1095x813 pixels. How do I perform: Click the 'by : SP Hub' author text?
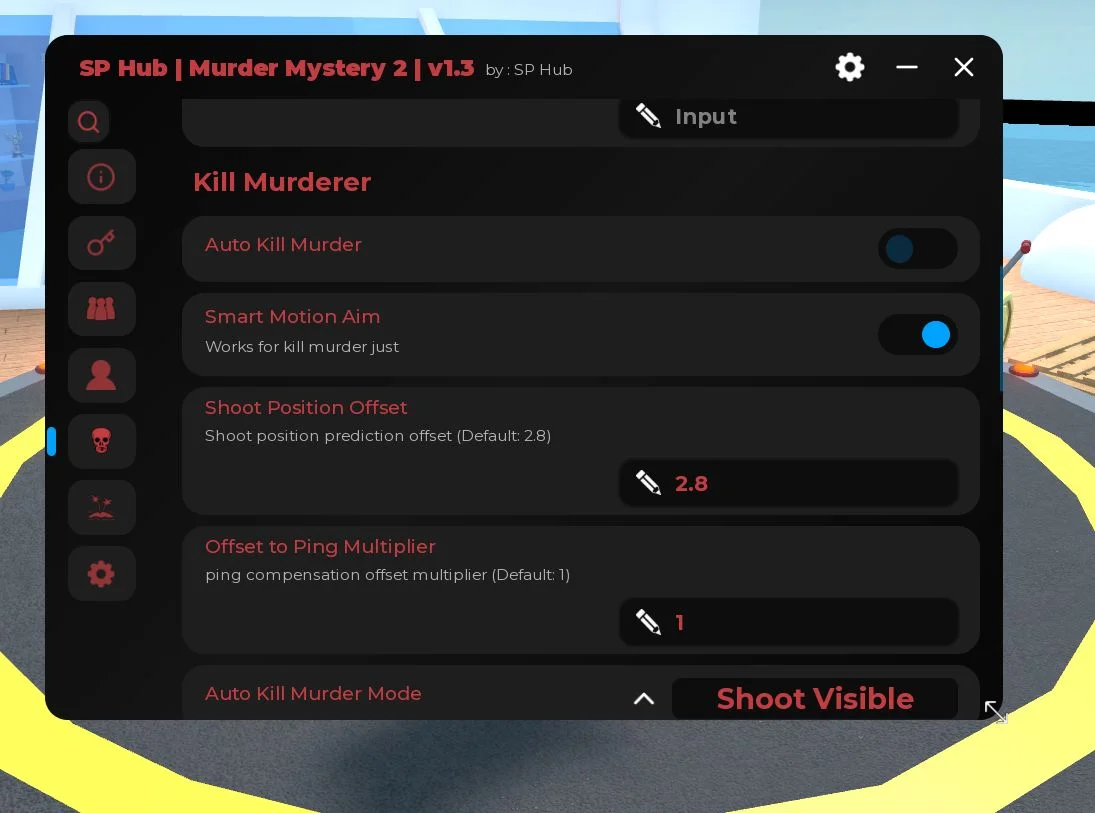tap(529, 70)
